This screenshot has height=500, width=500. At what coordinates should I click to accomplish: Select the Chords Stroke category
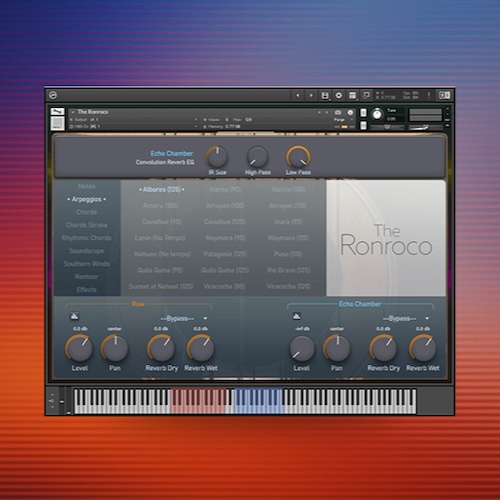[x=87, y=225]
